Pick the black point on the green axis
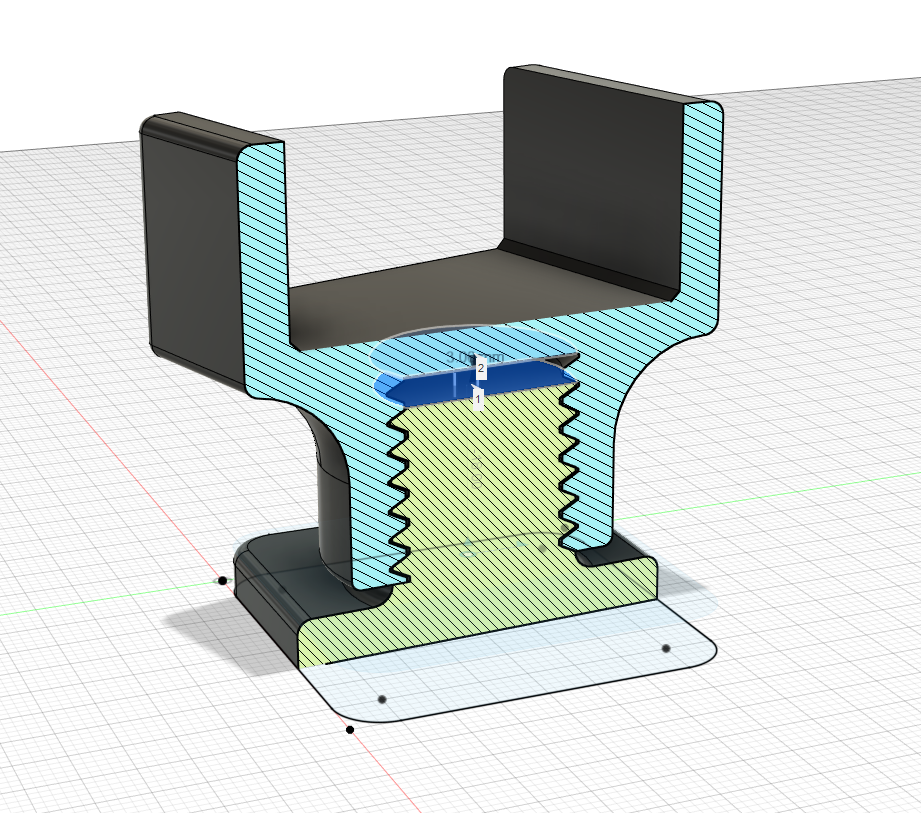 [x=222, y=581]
